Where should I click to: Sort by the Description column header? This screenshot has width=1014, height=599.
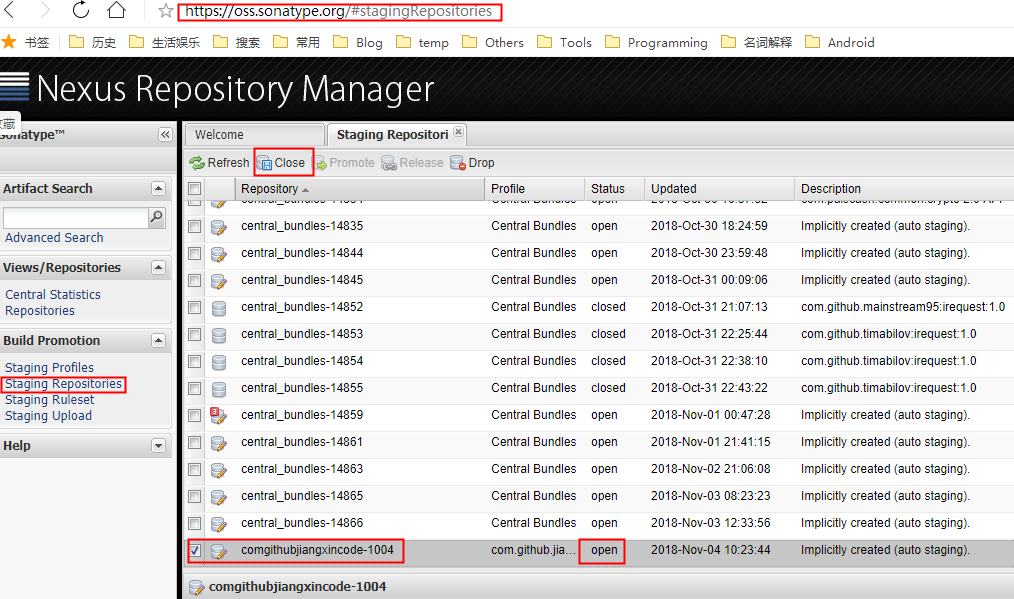coord(905,189)
